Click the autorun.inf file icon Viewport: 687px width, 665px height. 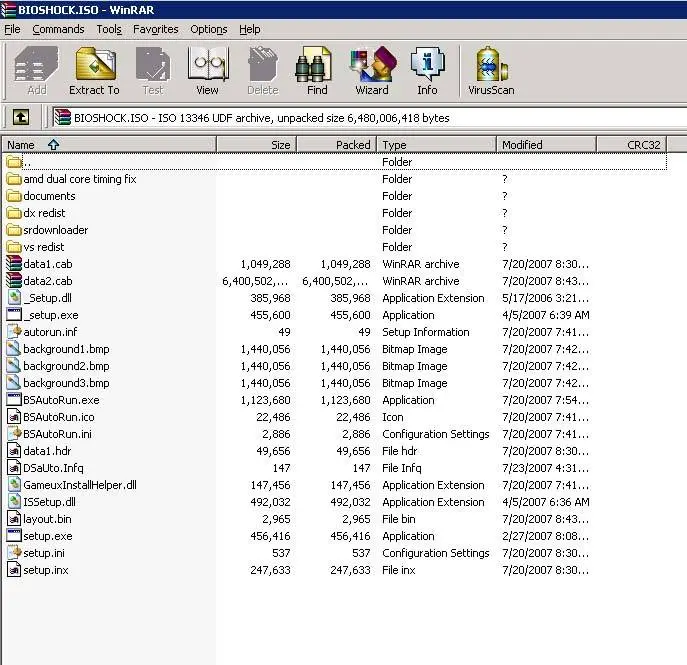[14, 332]
